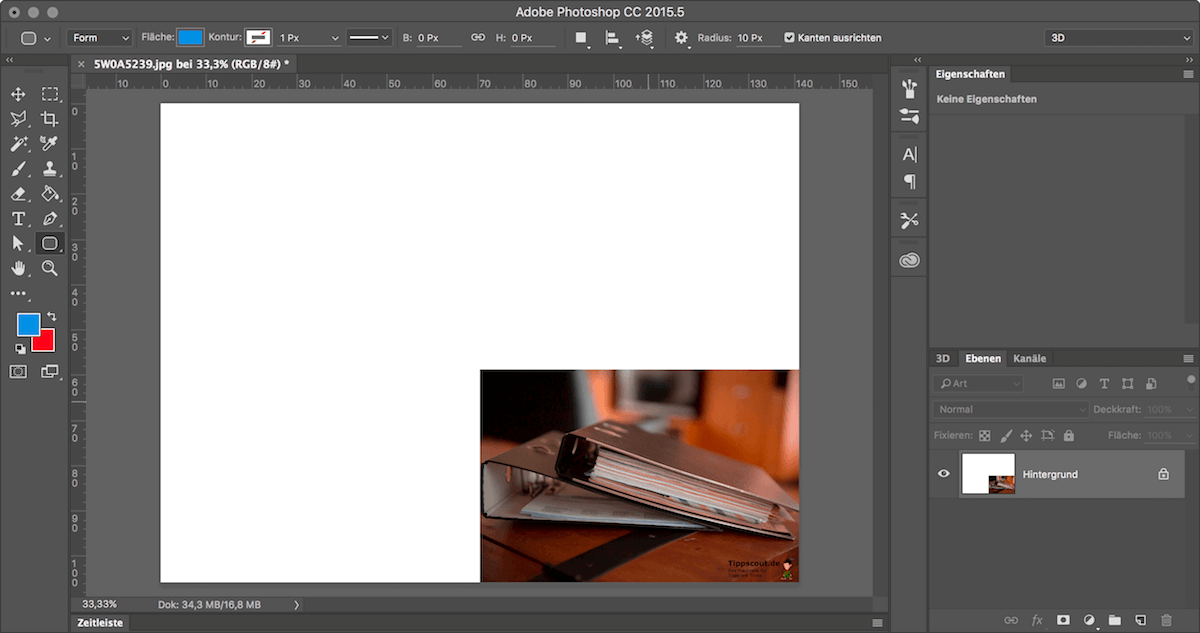Viewport: 1200px width, 633px height.
Task: Open the Art layer filter type dropdown
Action: 979,384
